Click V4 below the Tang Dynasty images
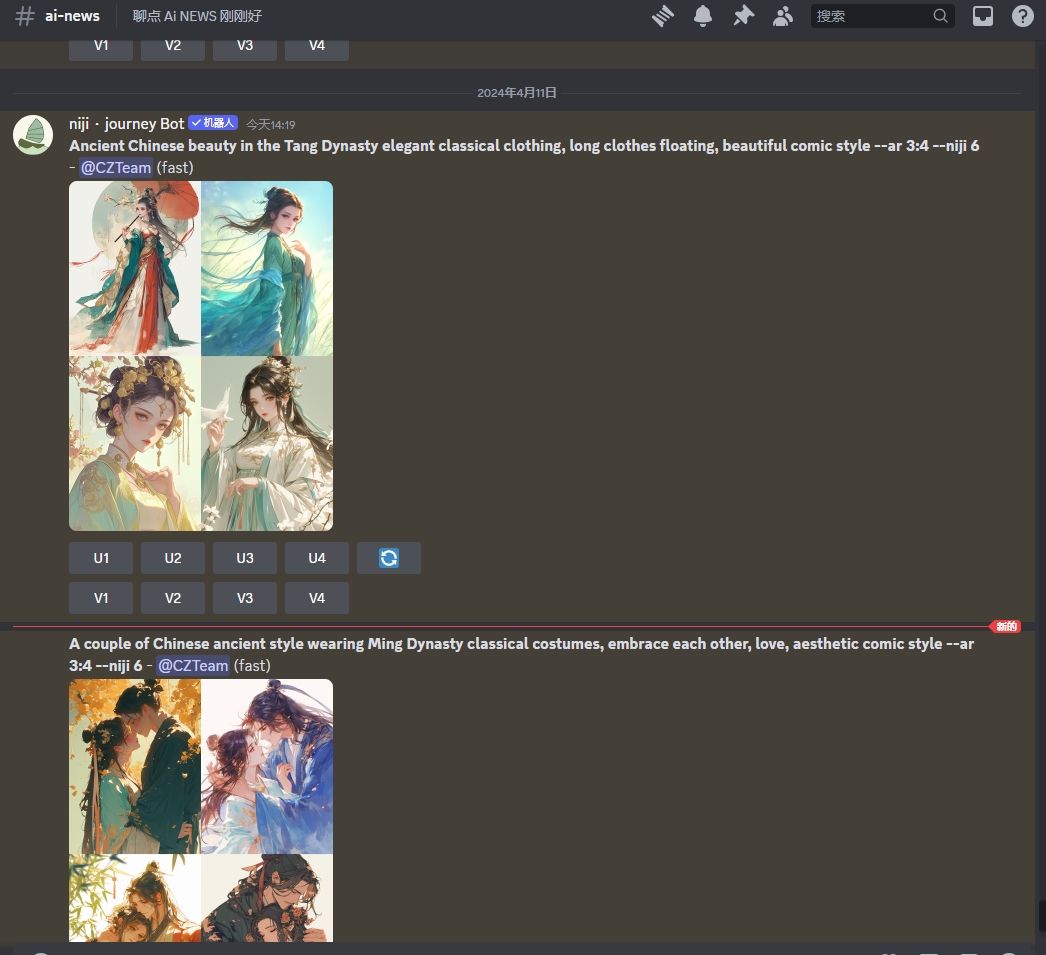 click(317, 598)
